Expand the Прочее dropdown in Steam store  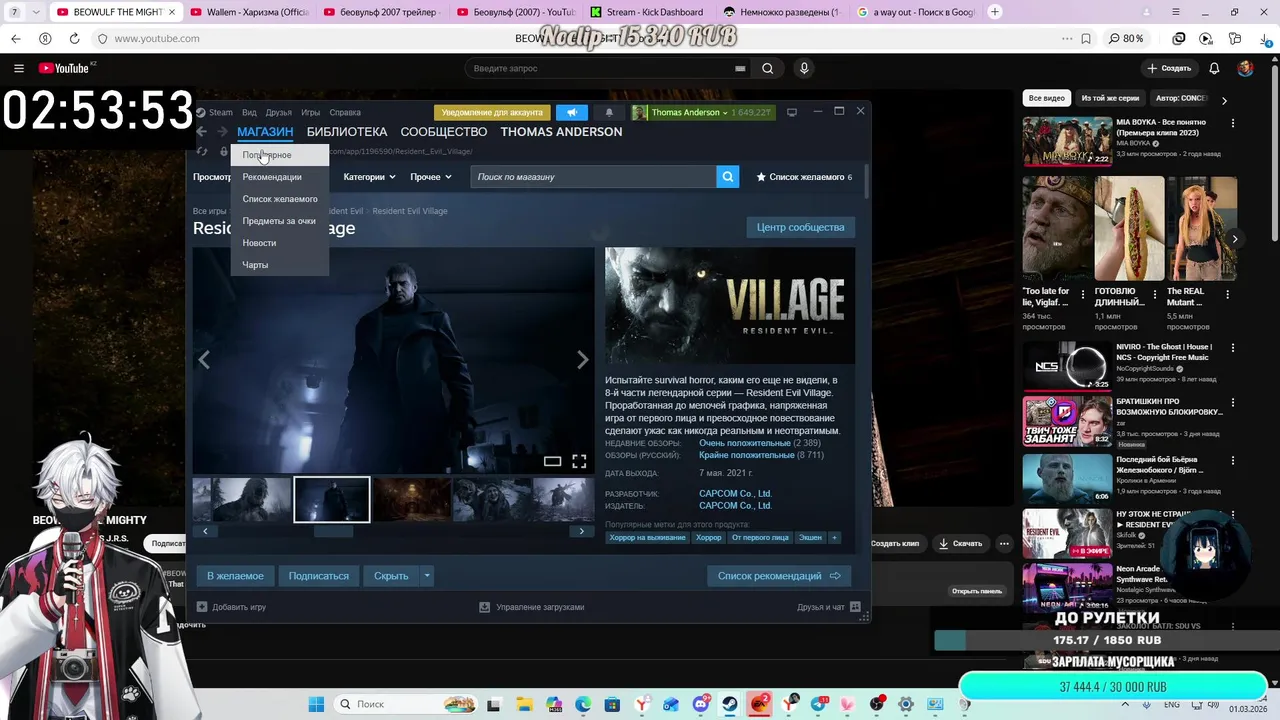(431, 177)
